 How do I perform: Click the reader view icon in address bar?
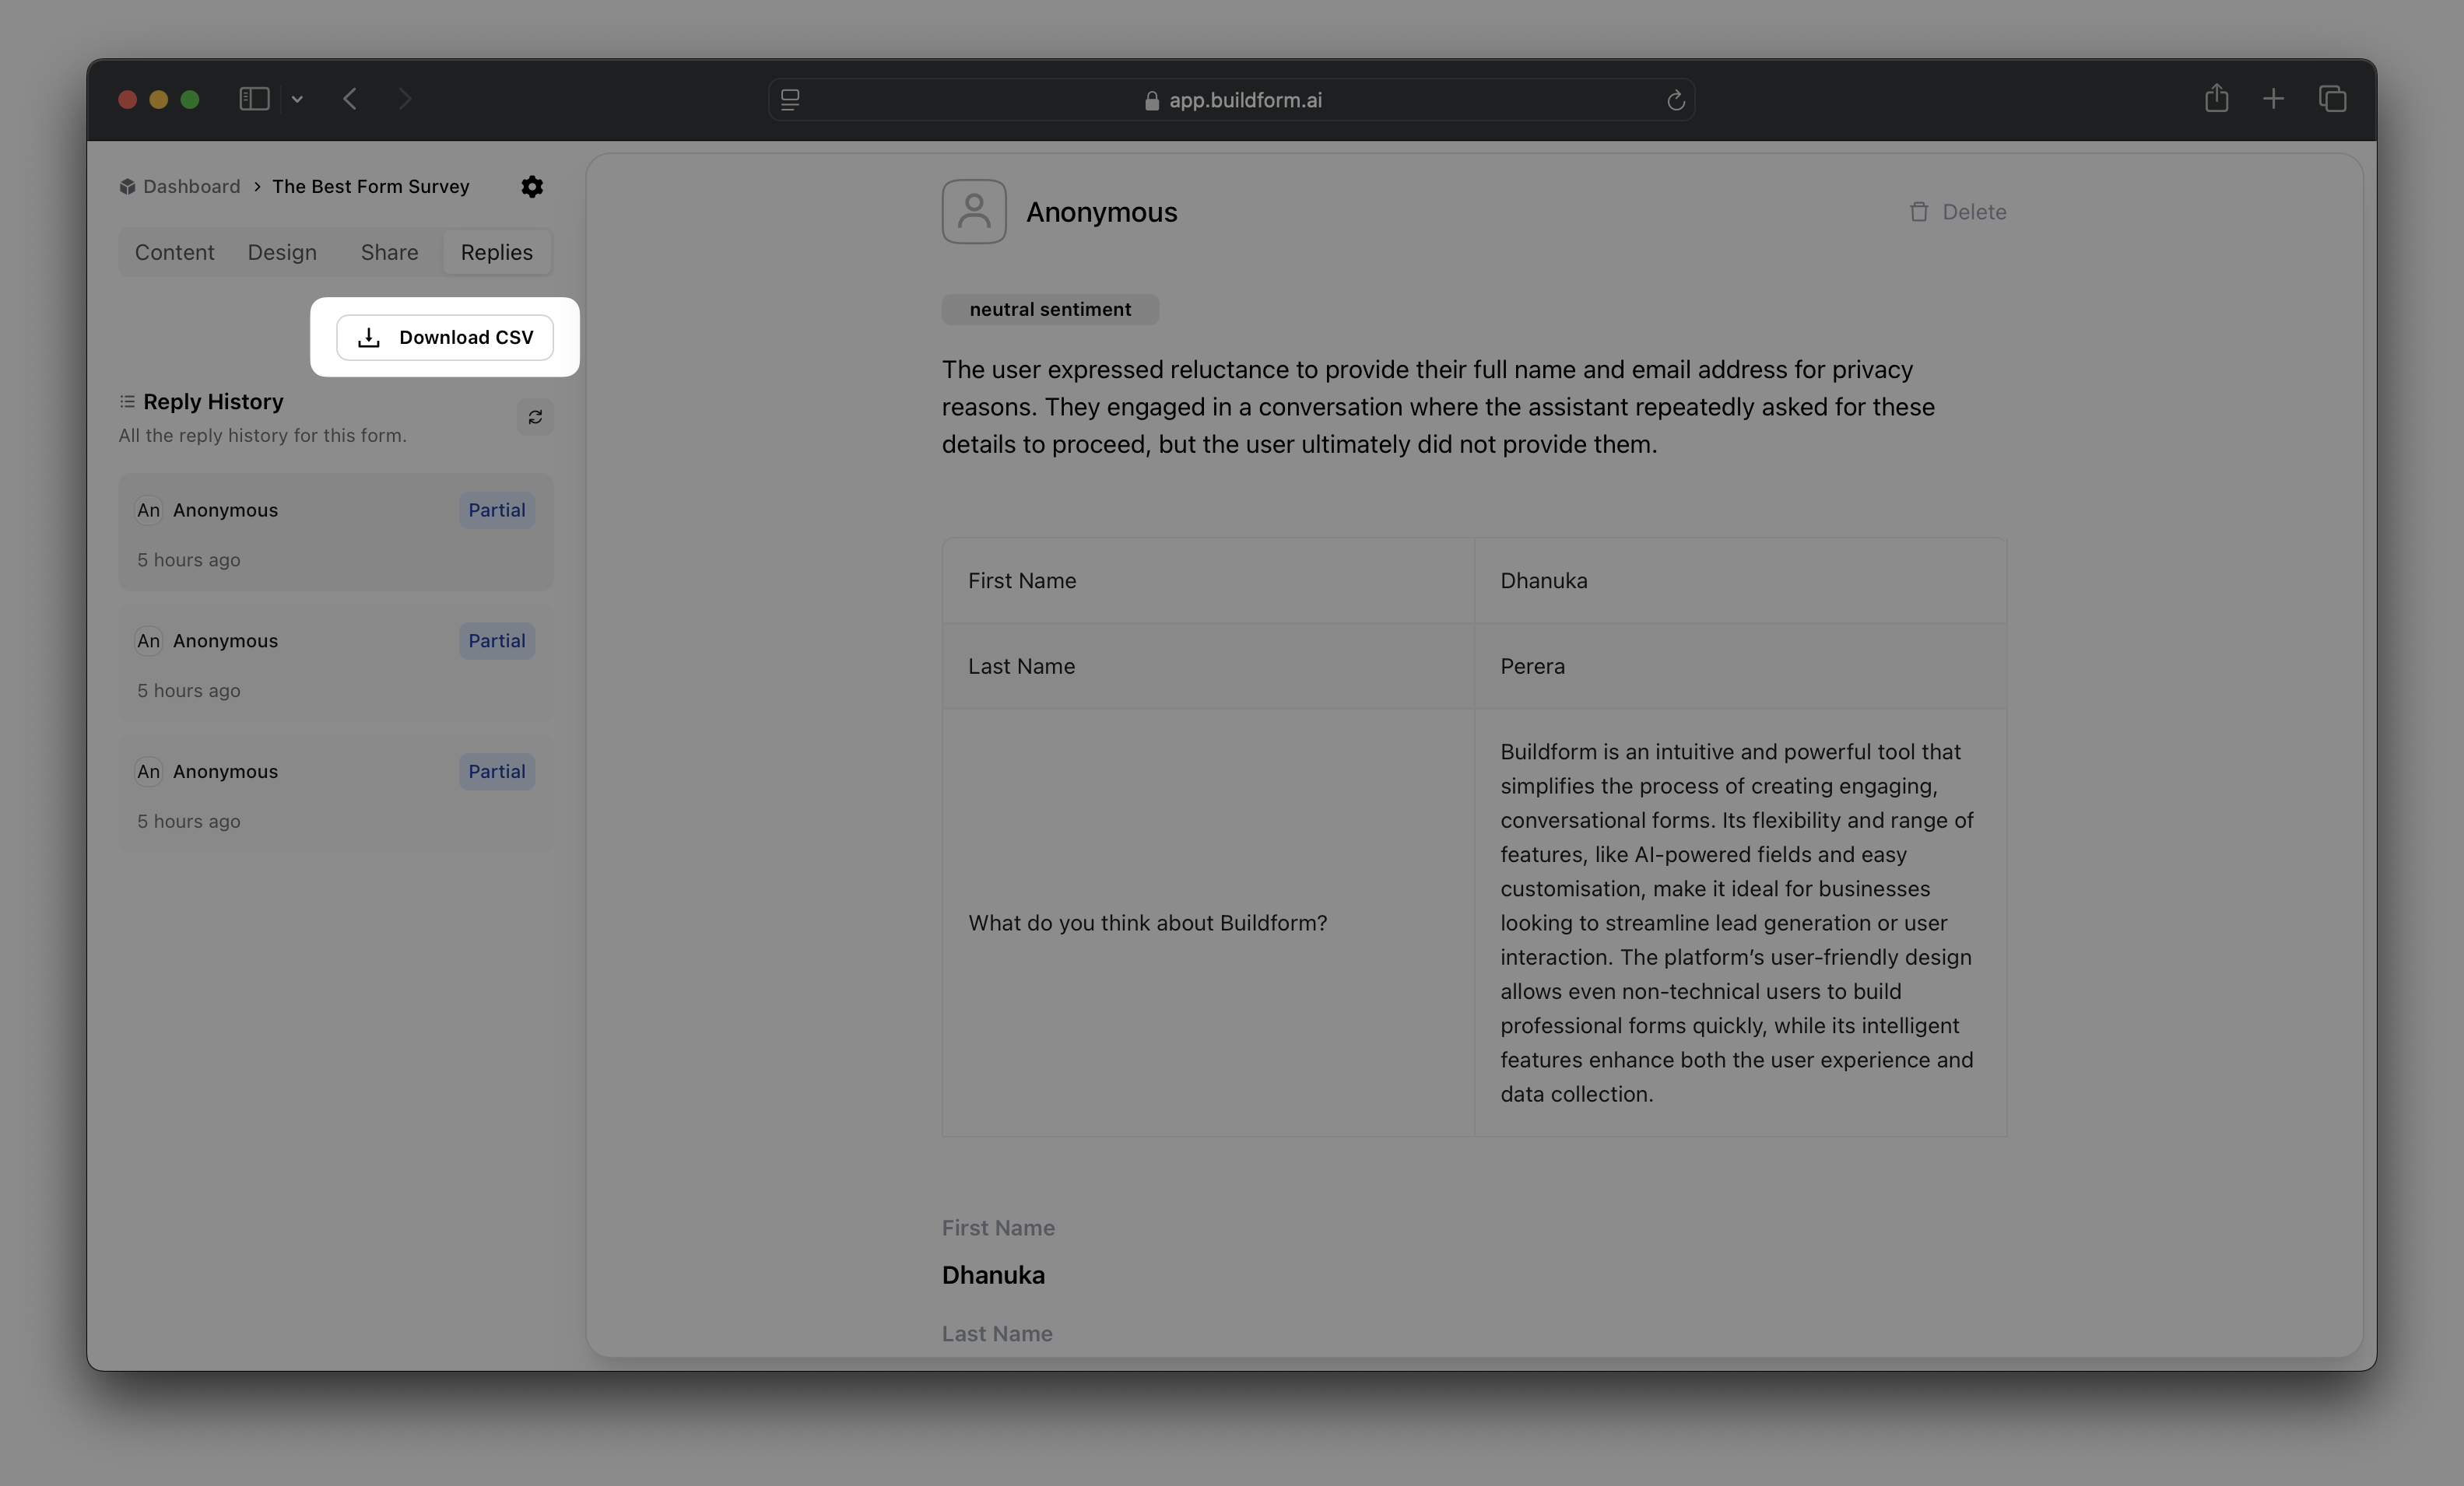click(790, 100)
